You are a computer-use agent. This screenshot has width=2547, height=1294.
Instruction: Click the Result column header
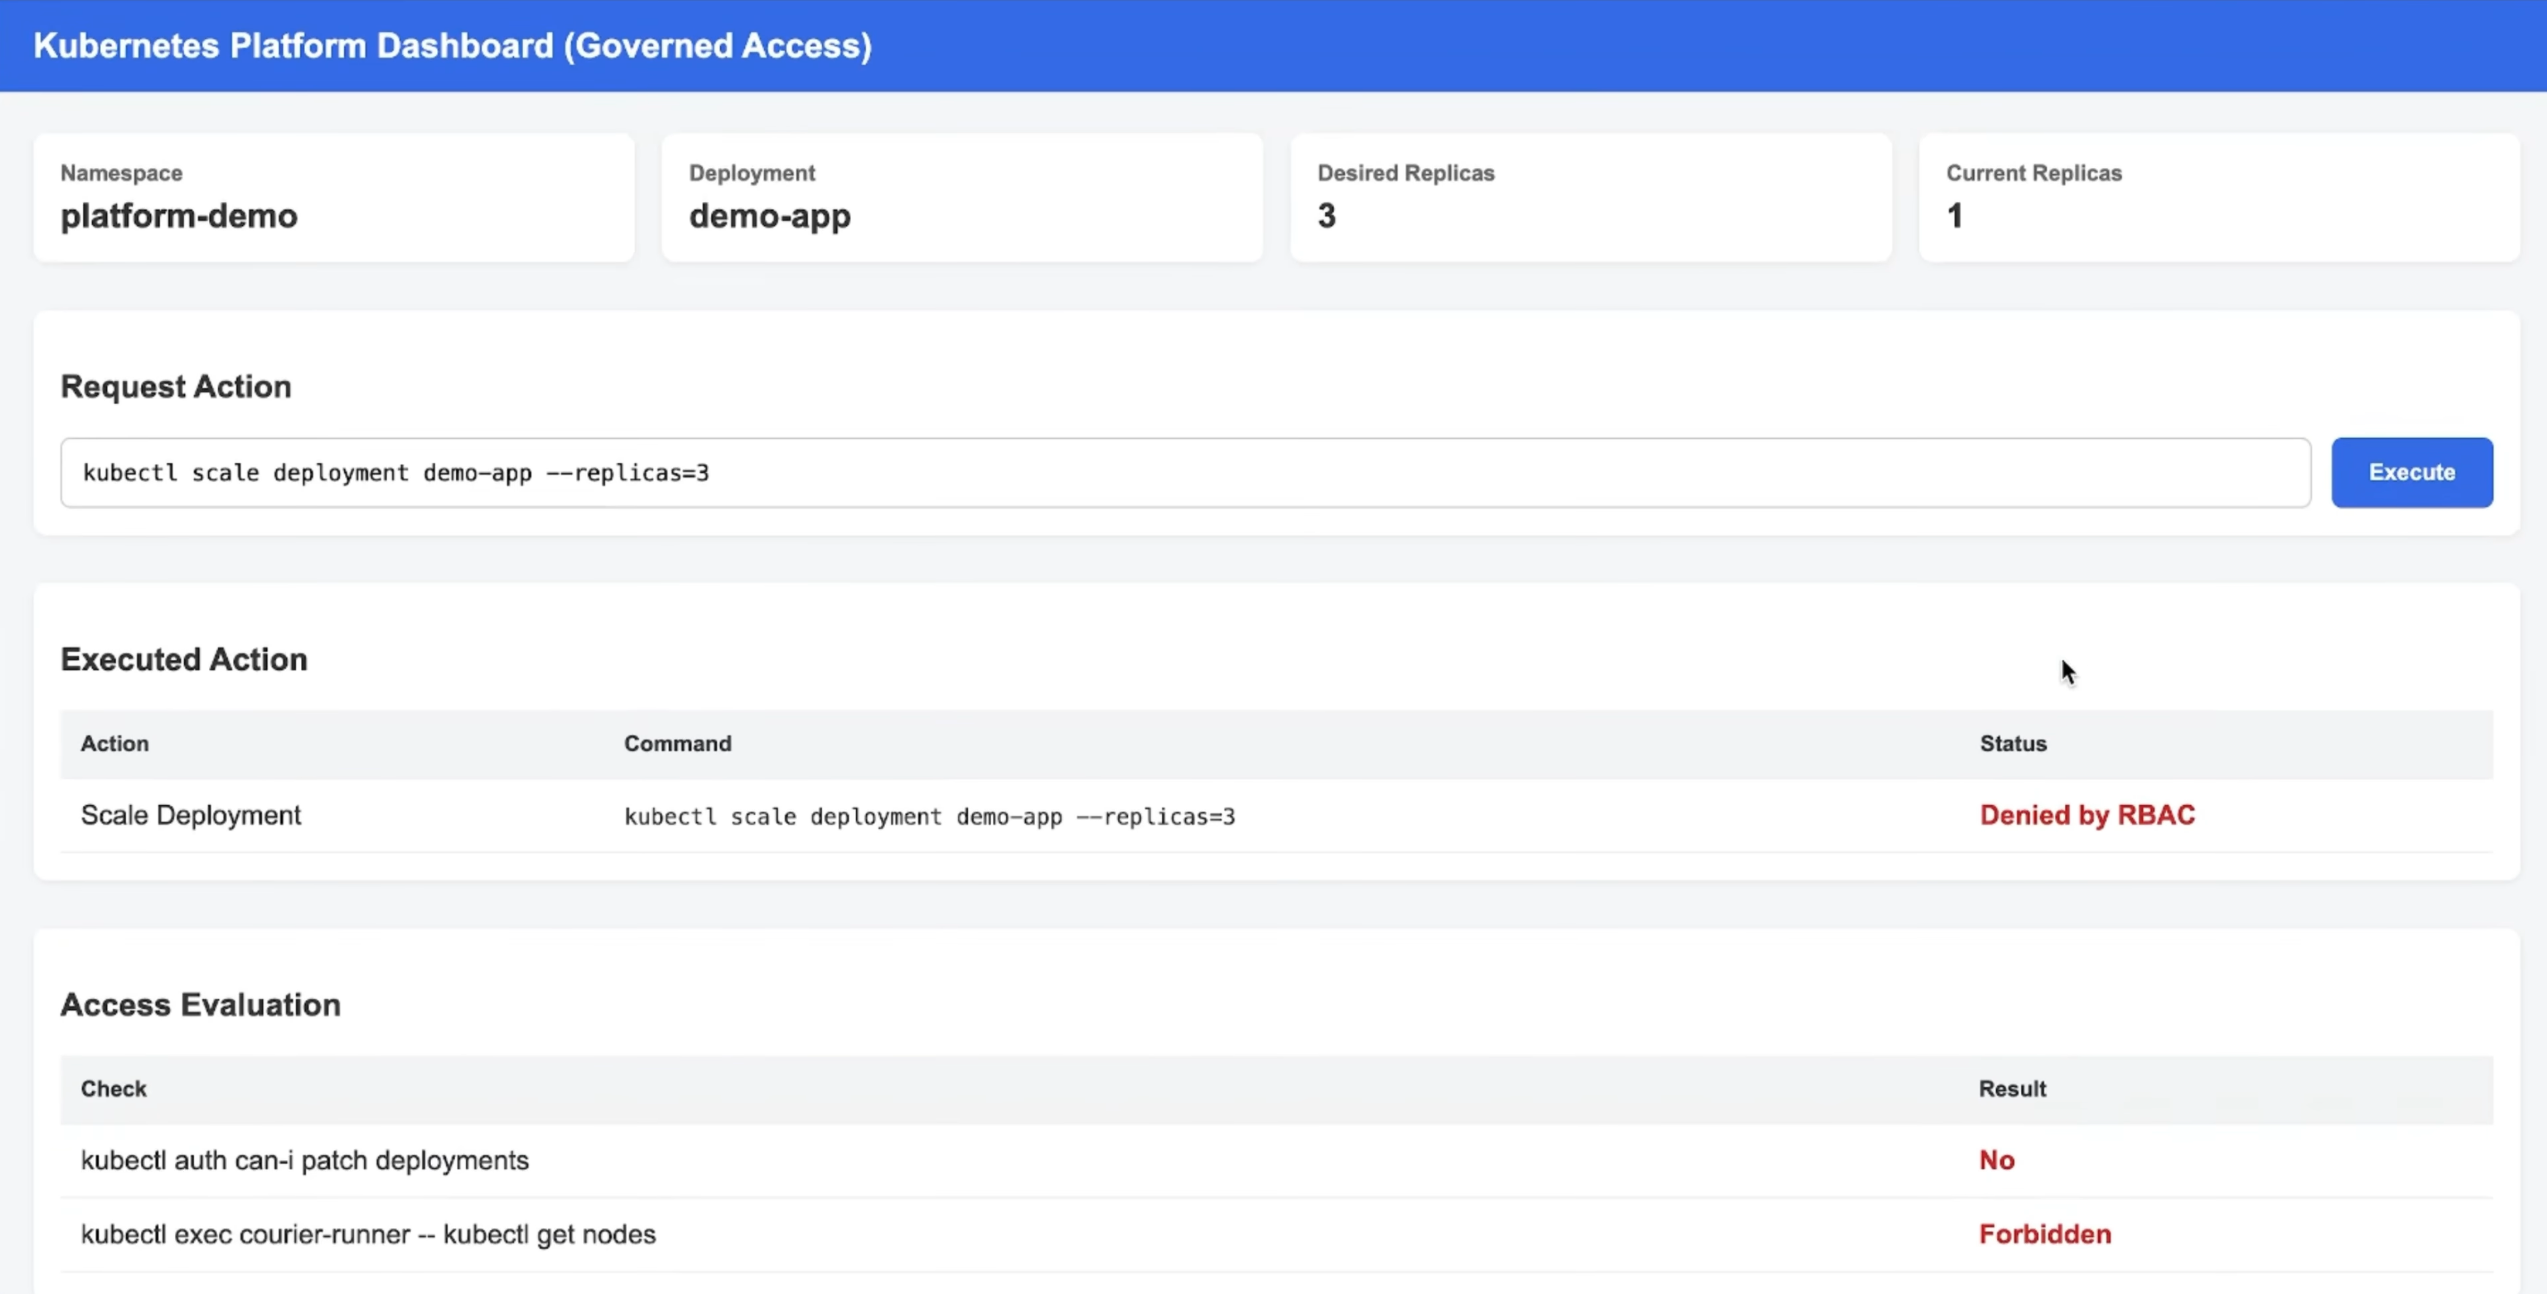(x=2011, y=1089)
